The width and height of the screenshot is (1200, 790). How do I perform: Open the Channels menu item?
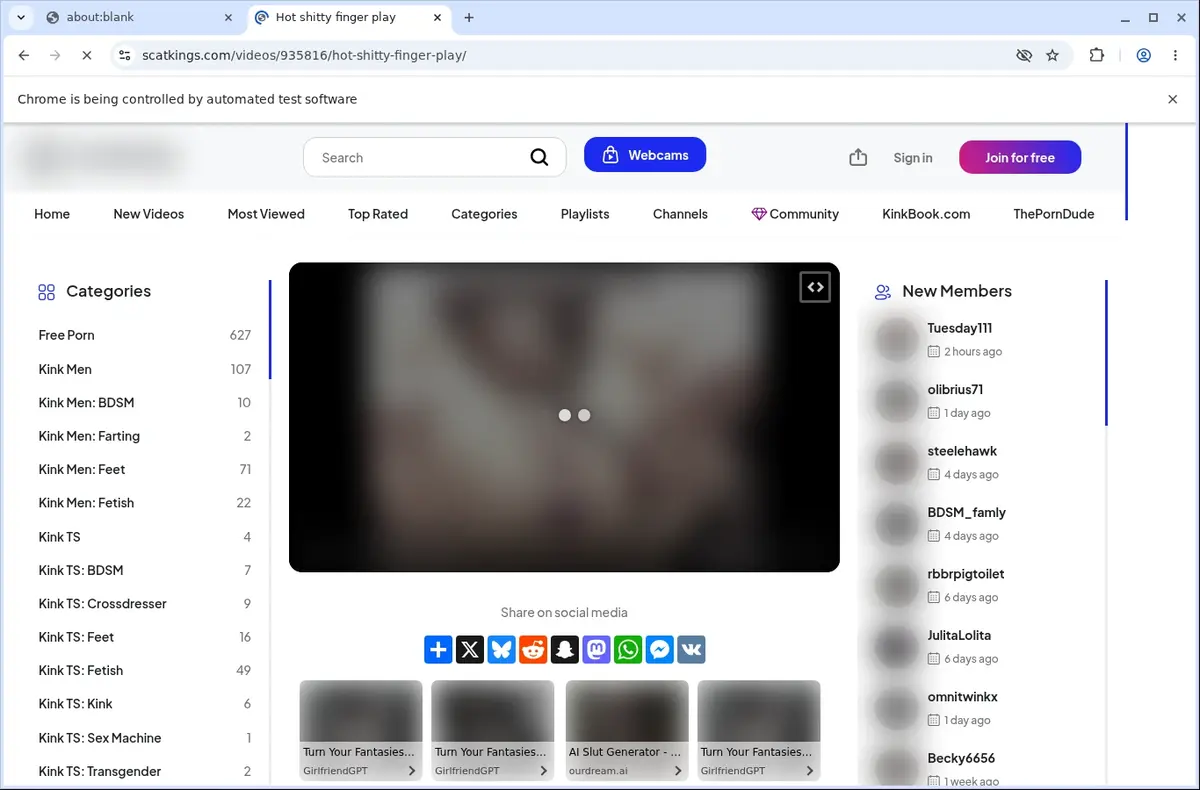[x=680, y=214]
